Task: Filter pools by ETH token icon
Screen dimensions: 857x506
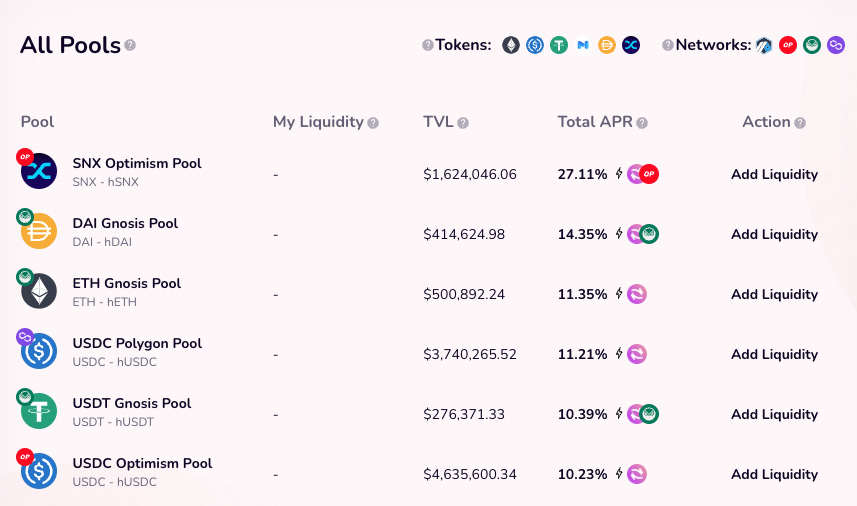Action: [x=511, y=45]
